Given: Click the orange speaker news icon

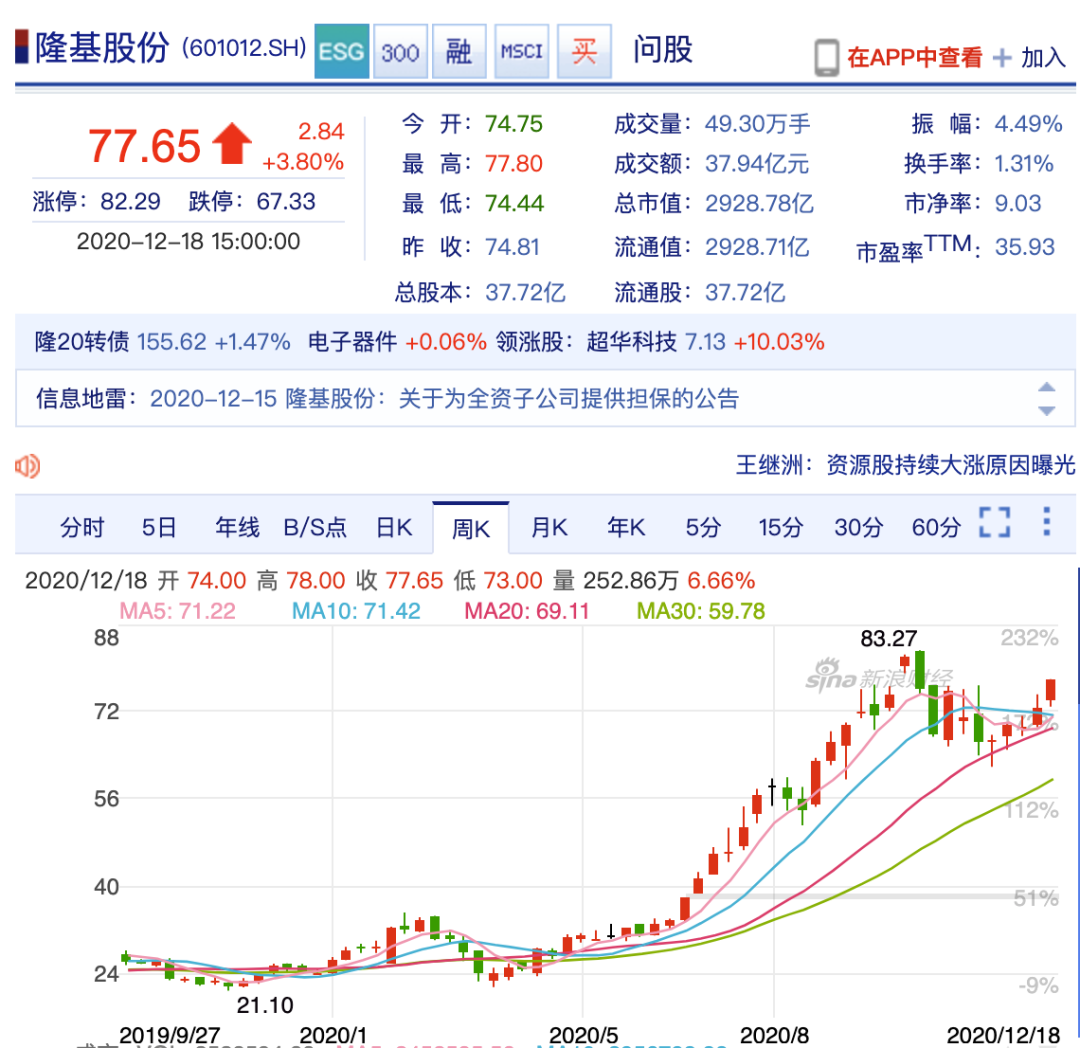Looking at the screenshot, I should point(28,466).
